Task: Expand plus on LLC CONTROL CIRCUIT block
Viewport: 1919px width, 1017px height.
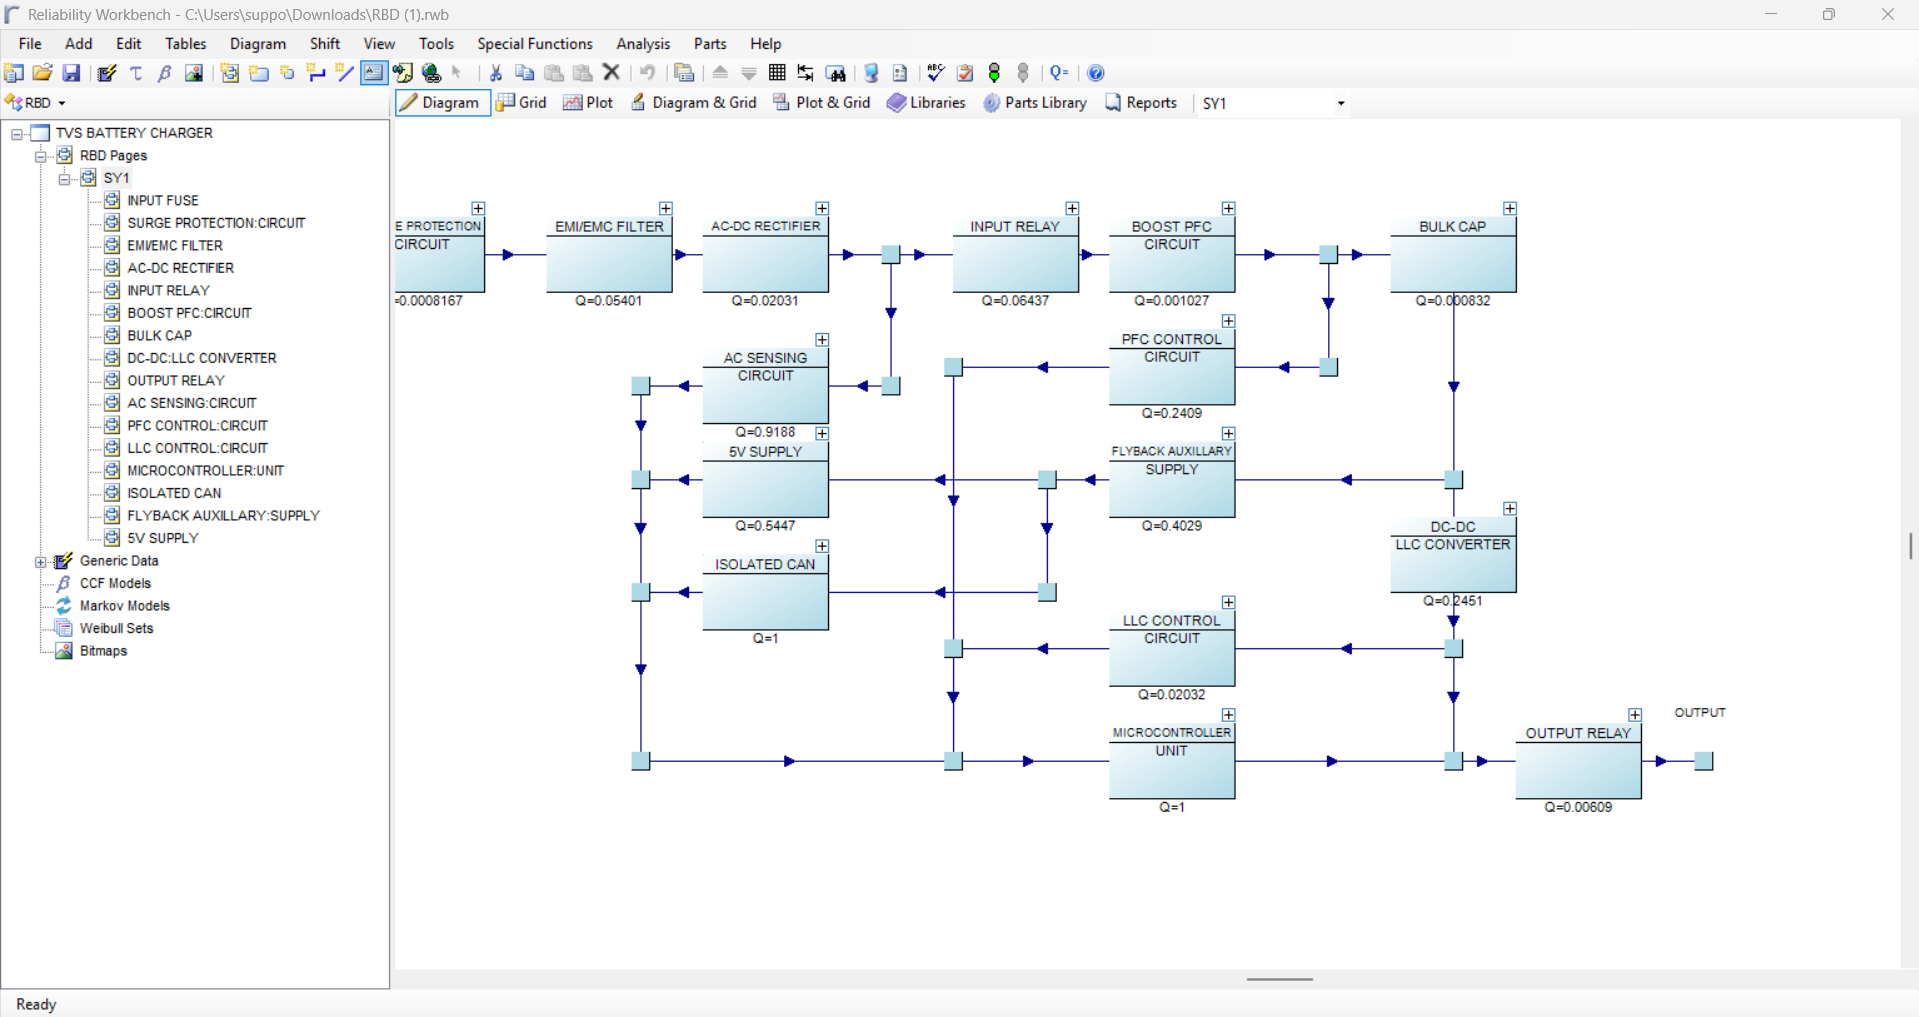Action: (x=1229, y=602)
